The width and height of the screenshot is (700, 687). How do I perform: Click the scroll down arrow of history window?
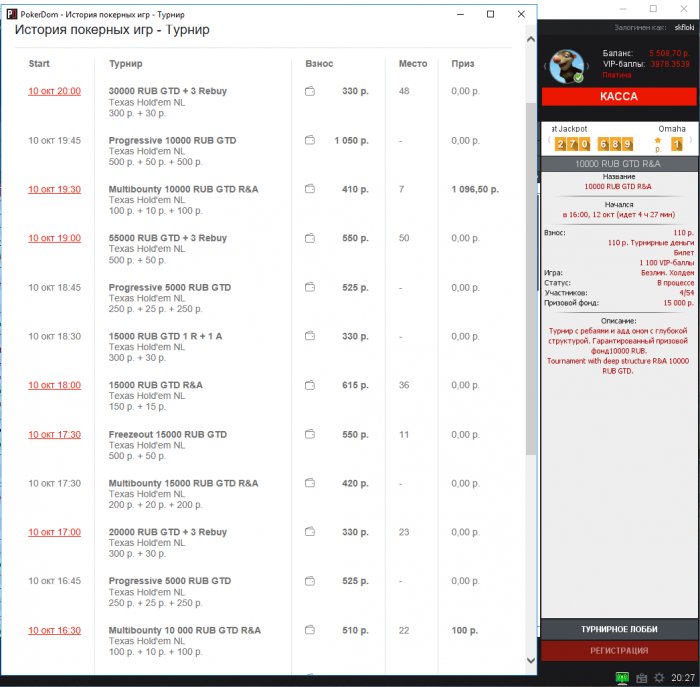(531, 660)
